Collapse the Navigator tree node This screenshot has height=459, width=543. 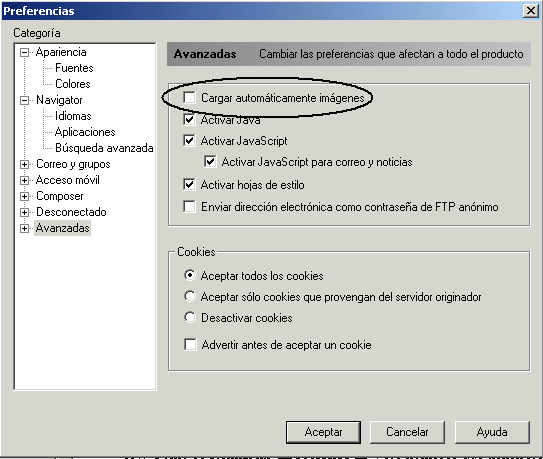click(x=24, y=100)
